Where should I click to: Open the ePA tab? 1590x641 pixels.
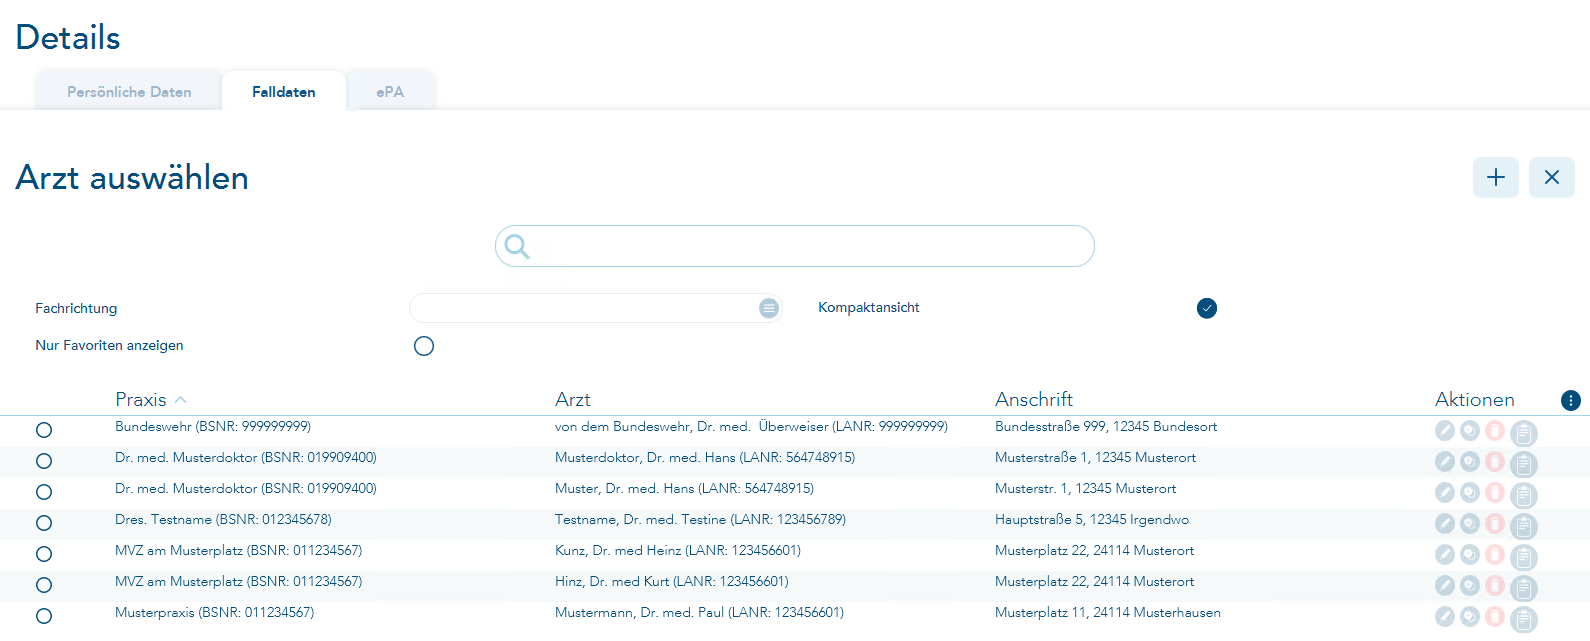(x=390, y=92)
